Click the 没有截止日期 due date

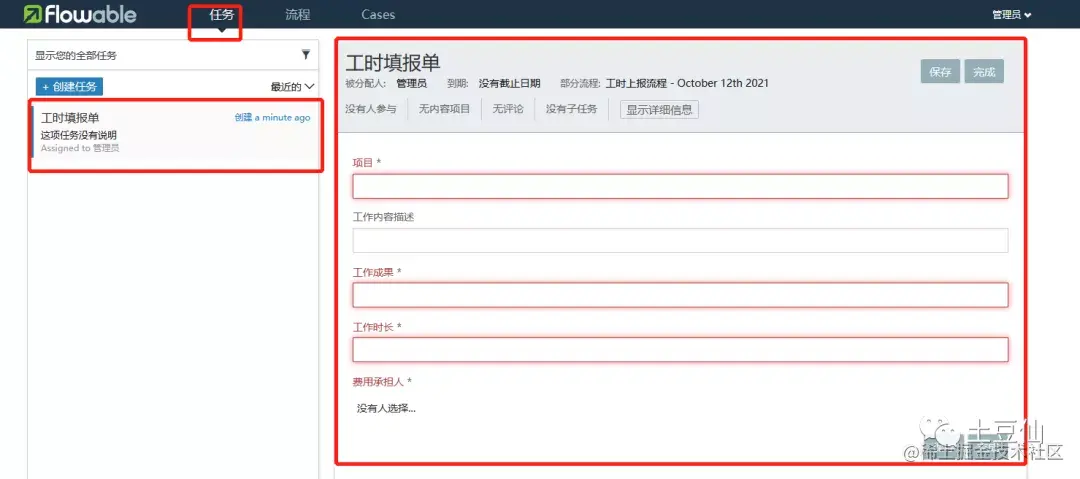coord(510,83)
